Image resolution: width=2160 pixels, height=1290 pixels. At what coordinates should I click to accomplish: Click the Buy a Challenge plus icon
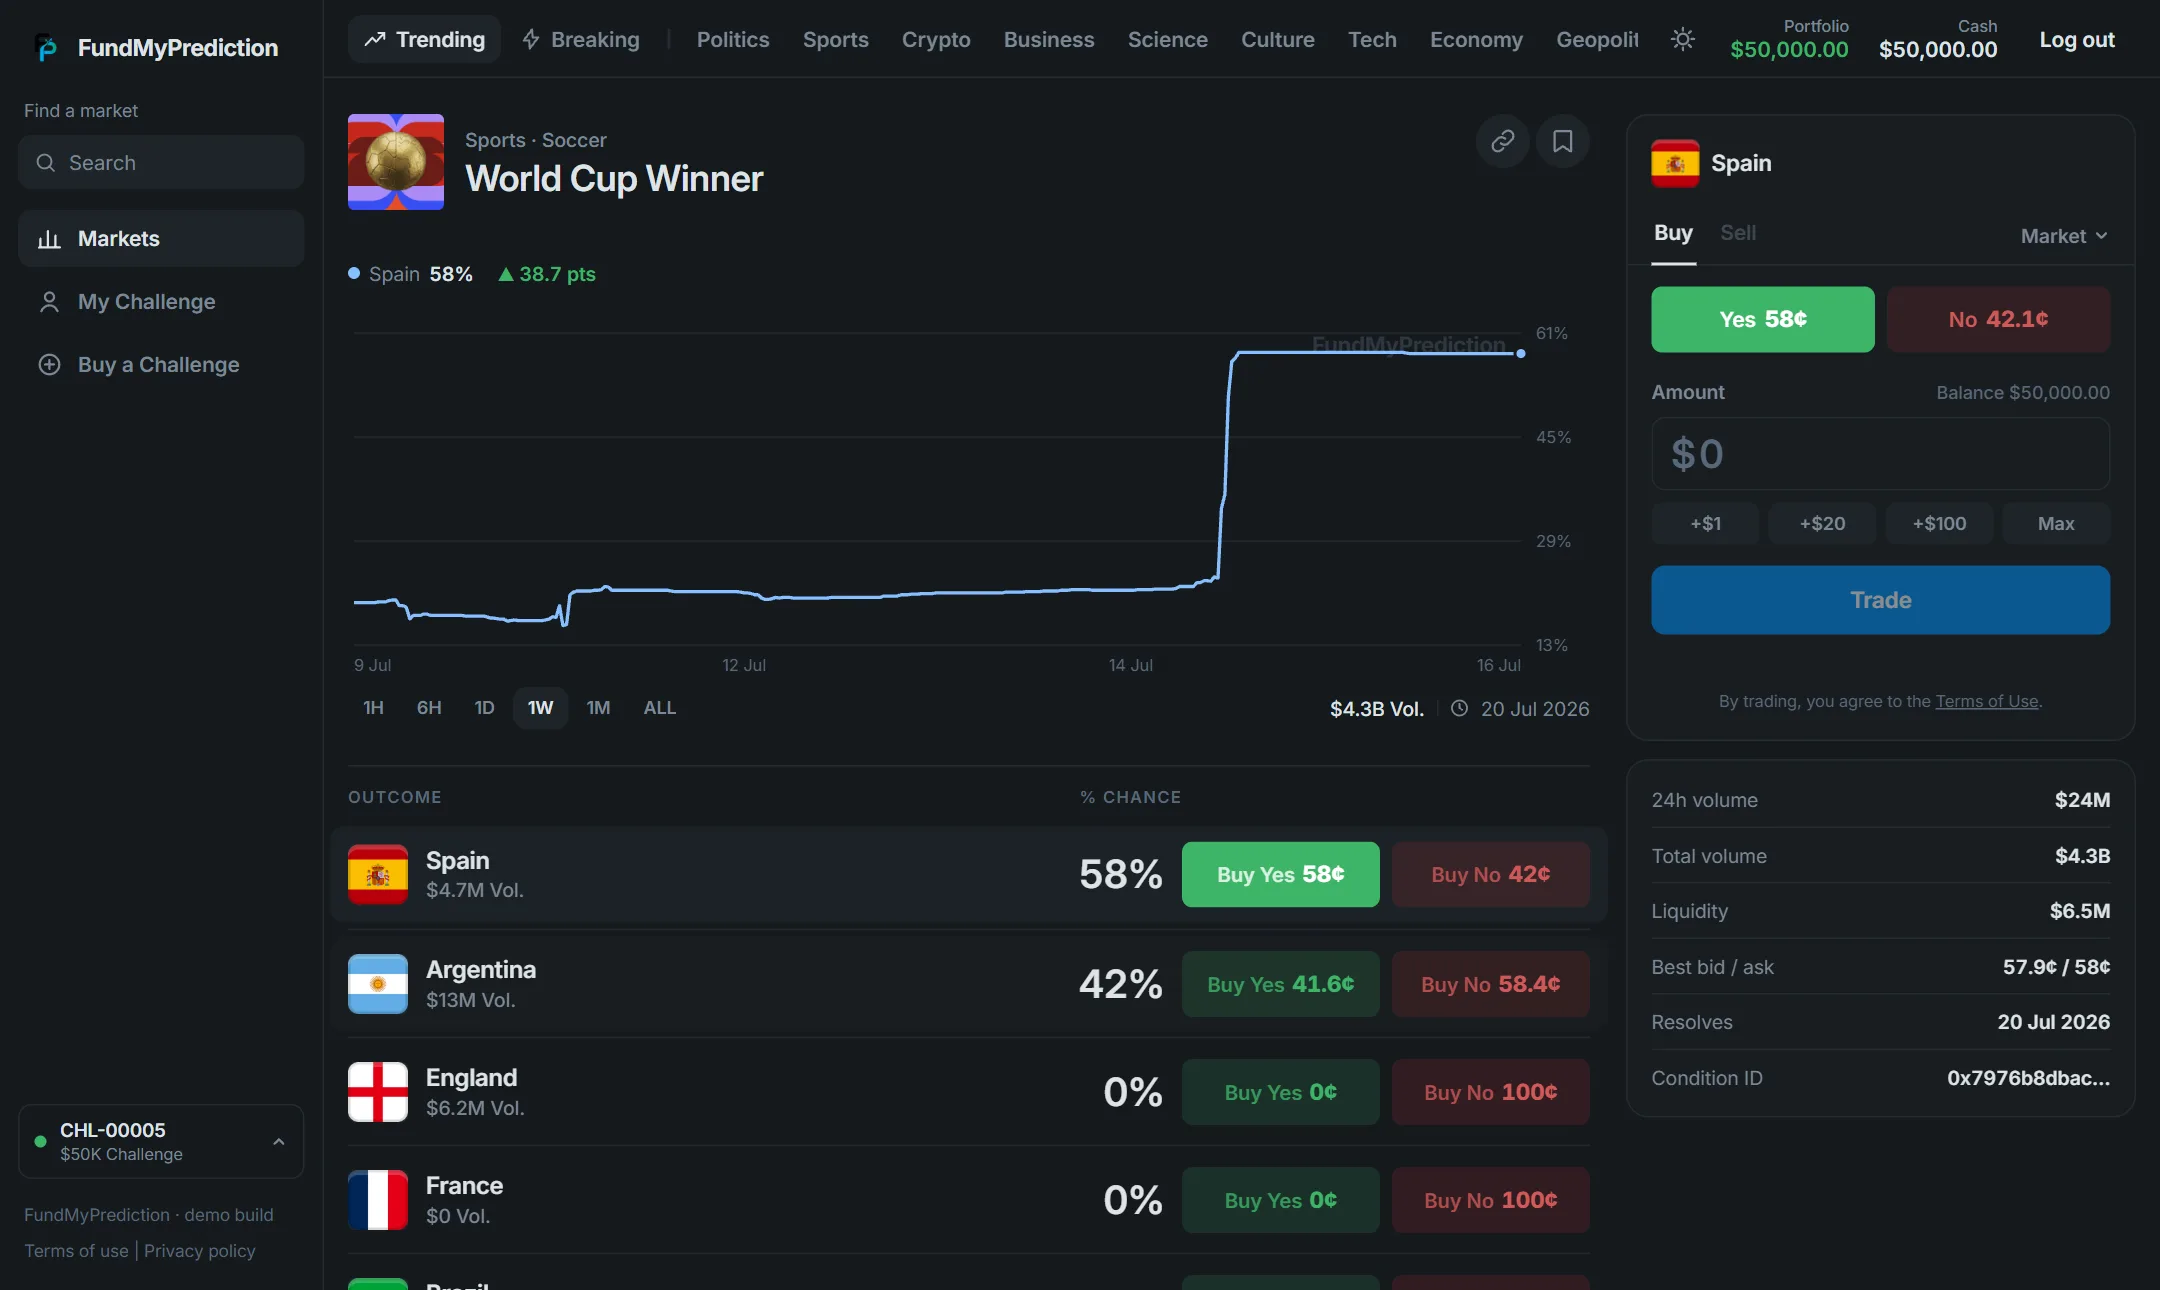[x=49, y=365]
